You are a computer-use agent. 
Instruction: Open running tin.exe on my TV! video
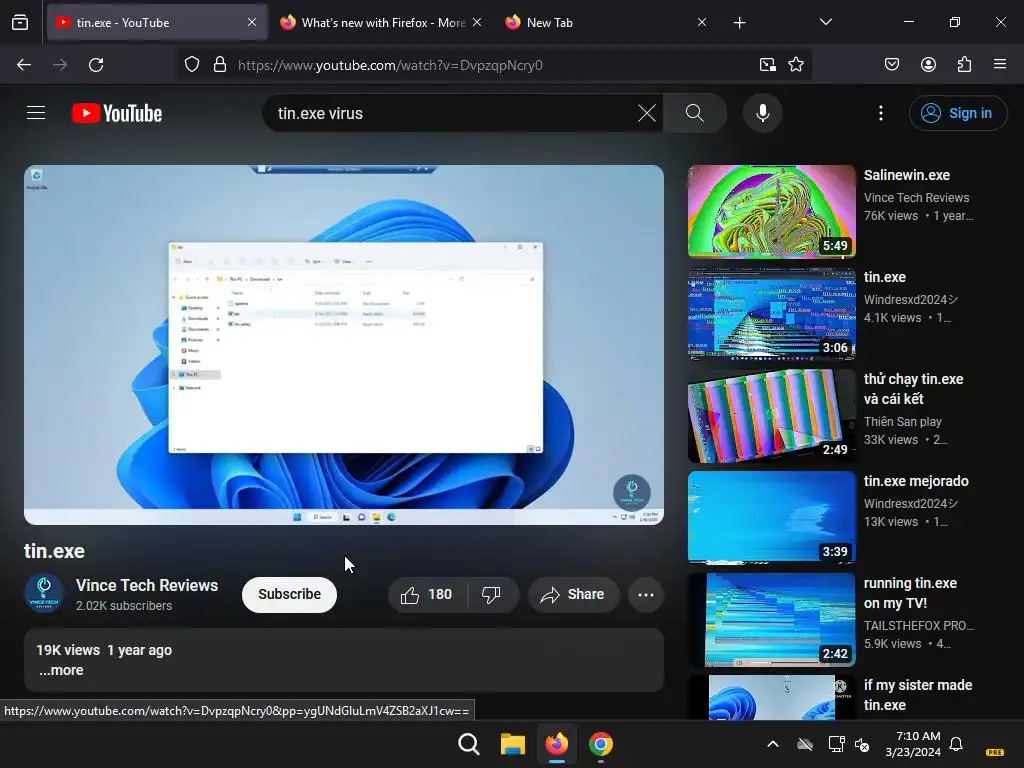pyautogui.click(x=910, y=593)
